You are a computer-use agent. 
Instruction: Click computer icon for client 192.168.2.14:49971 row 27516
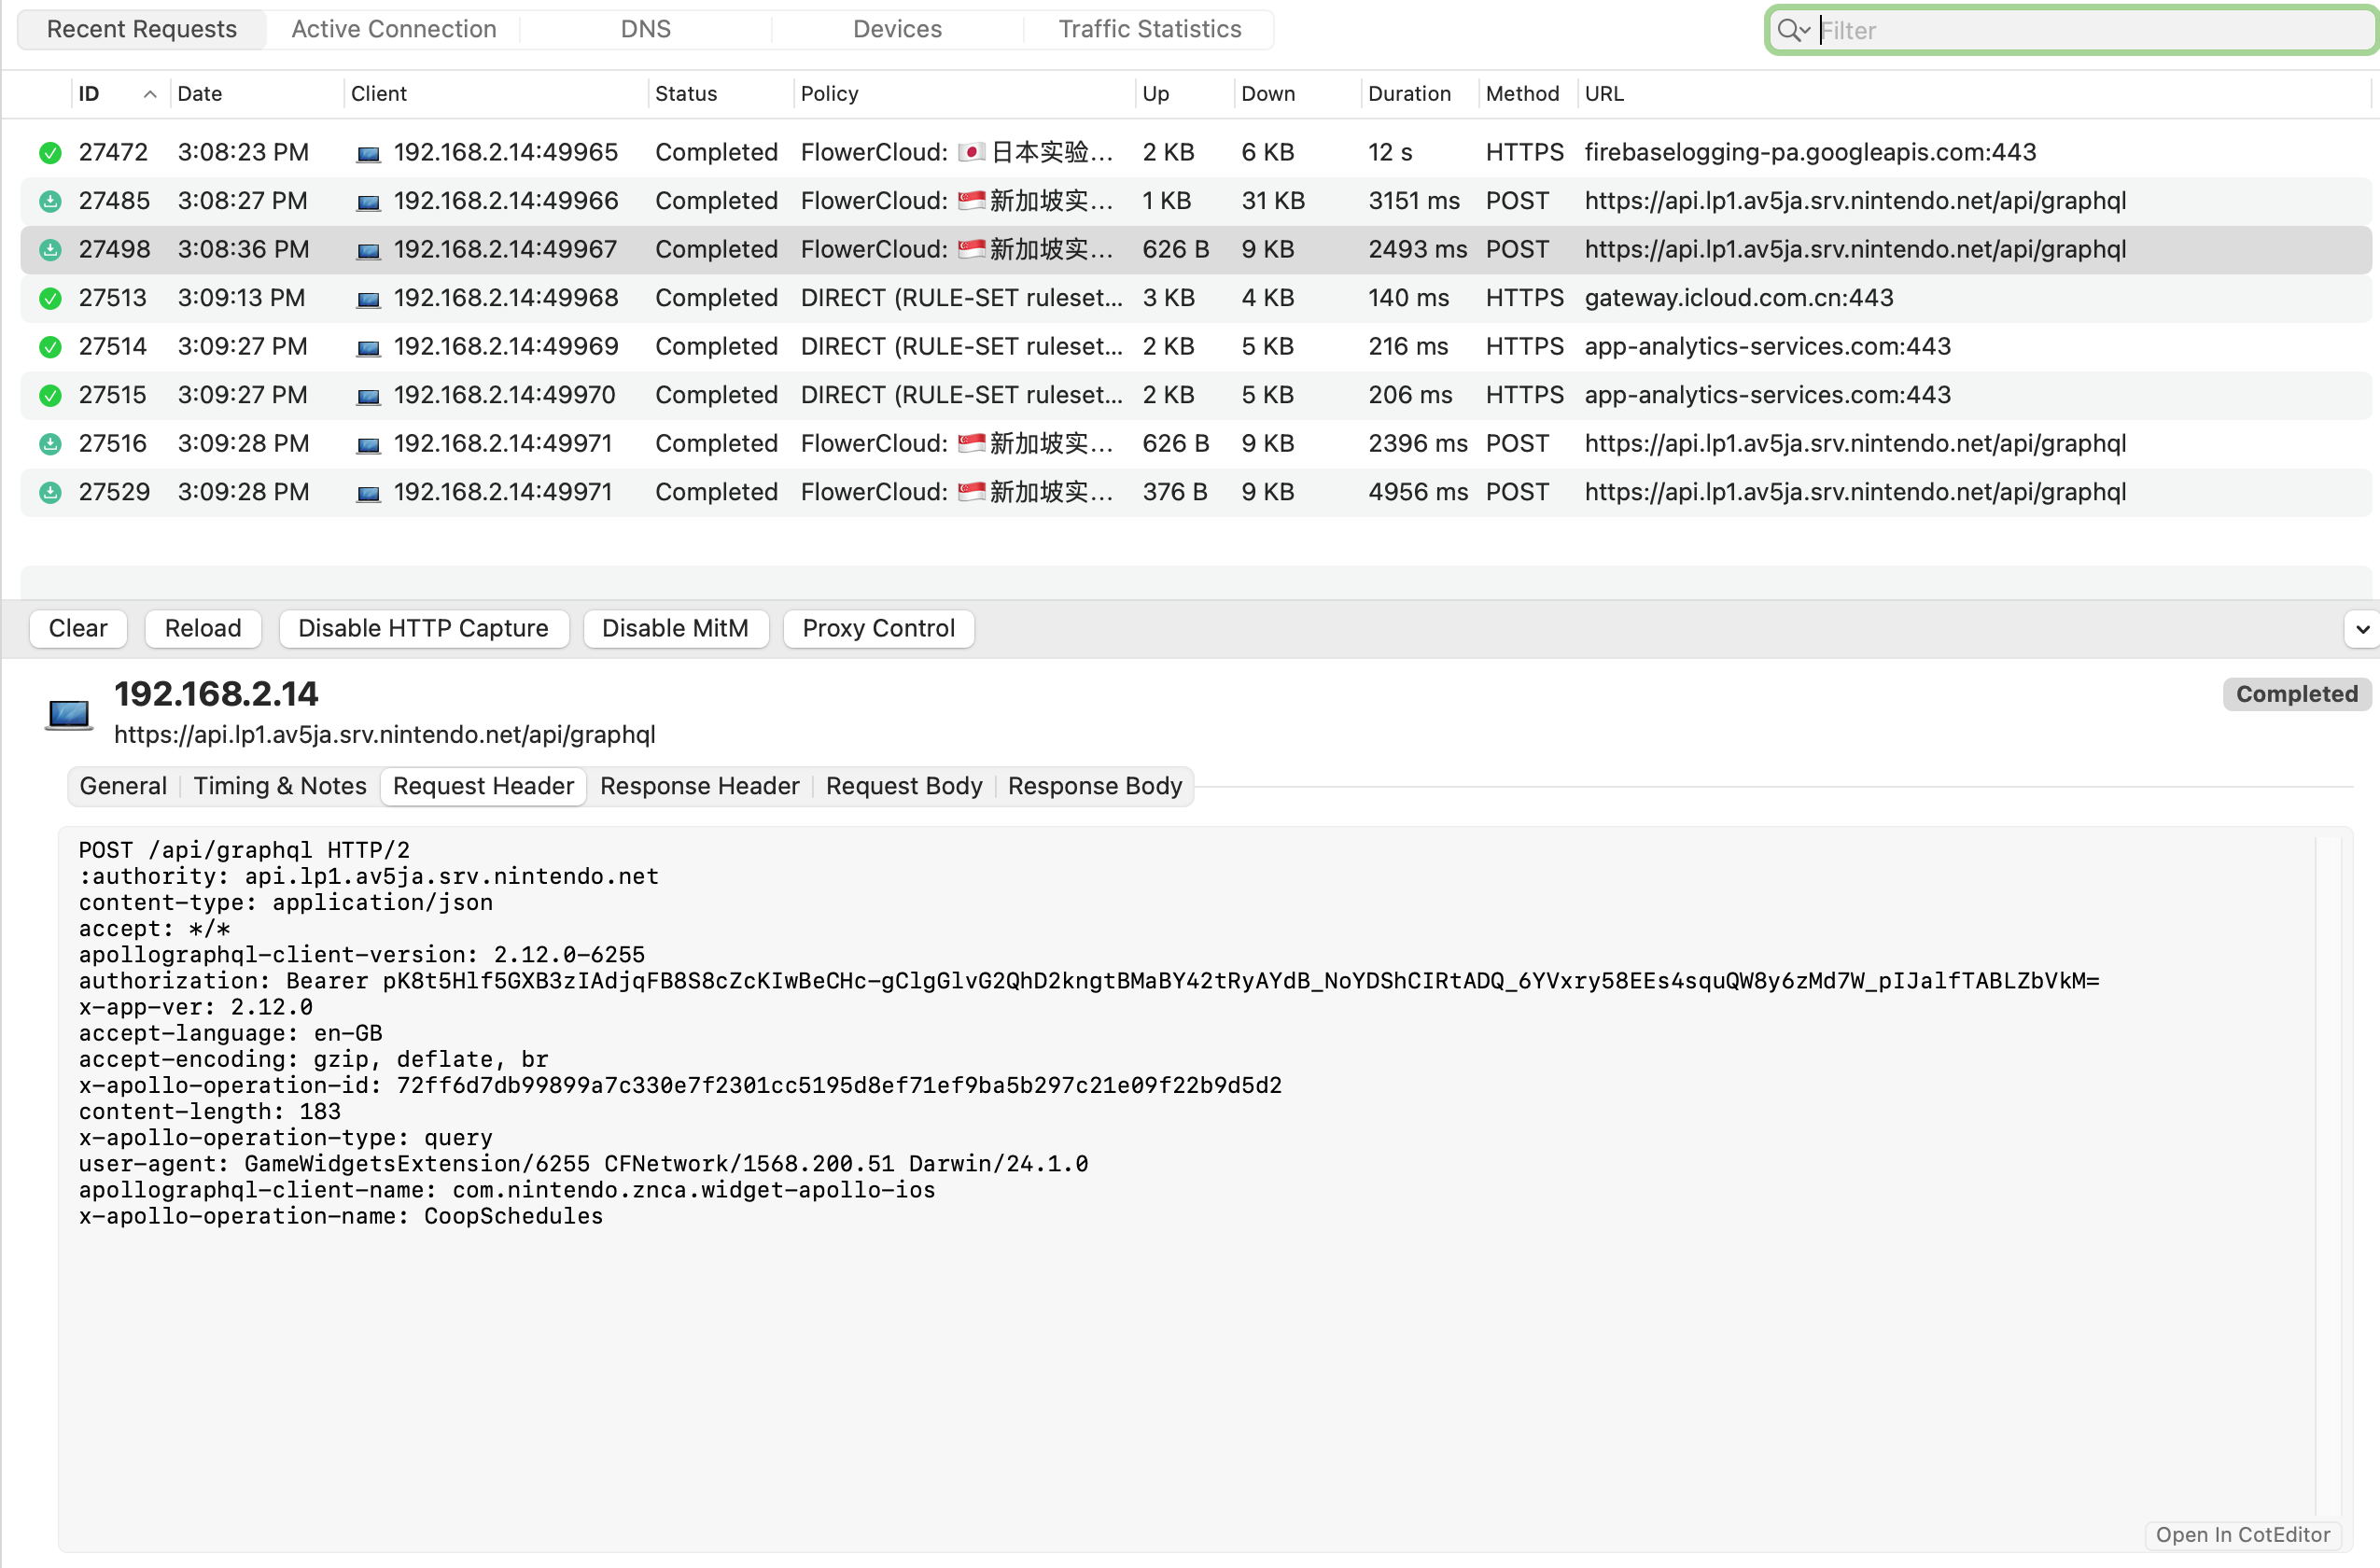(368, 445)
